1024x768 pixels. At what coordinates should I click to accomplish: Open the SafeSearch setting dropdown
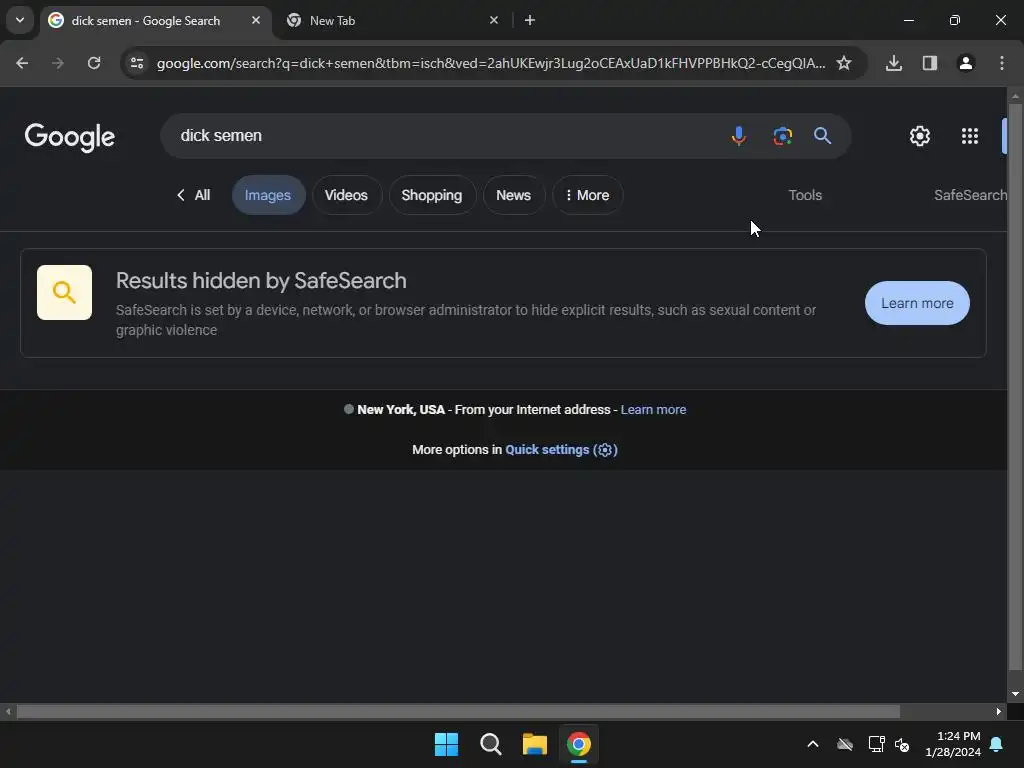970,195
